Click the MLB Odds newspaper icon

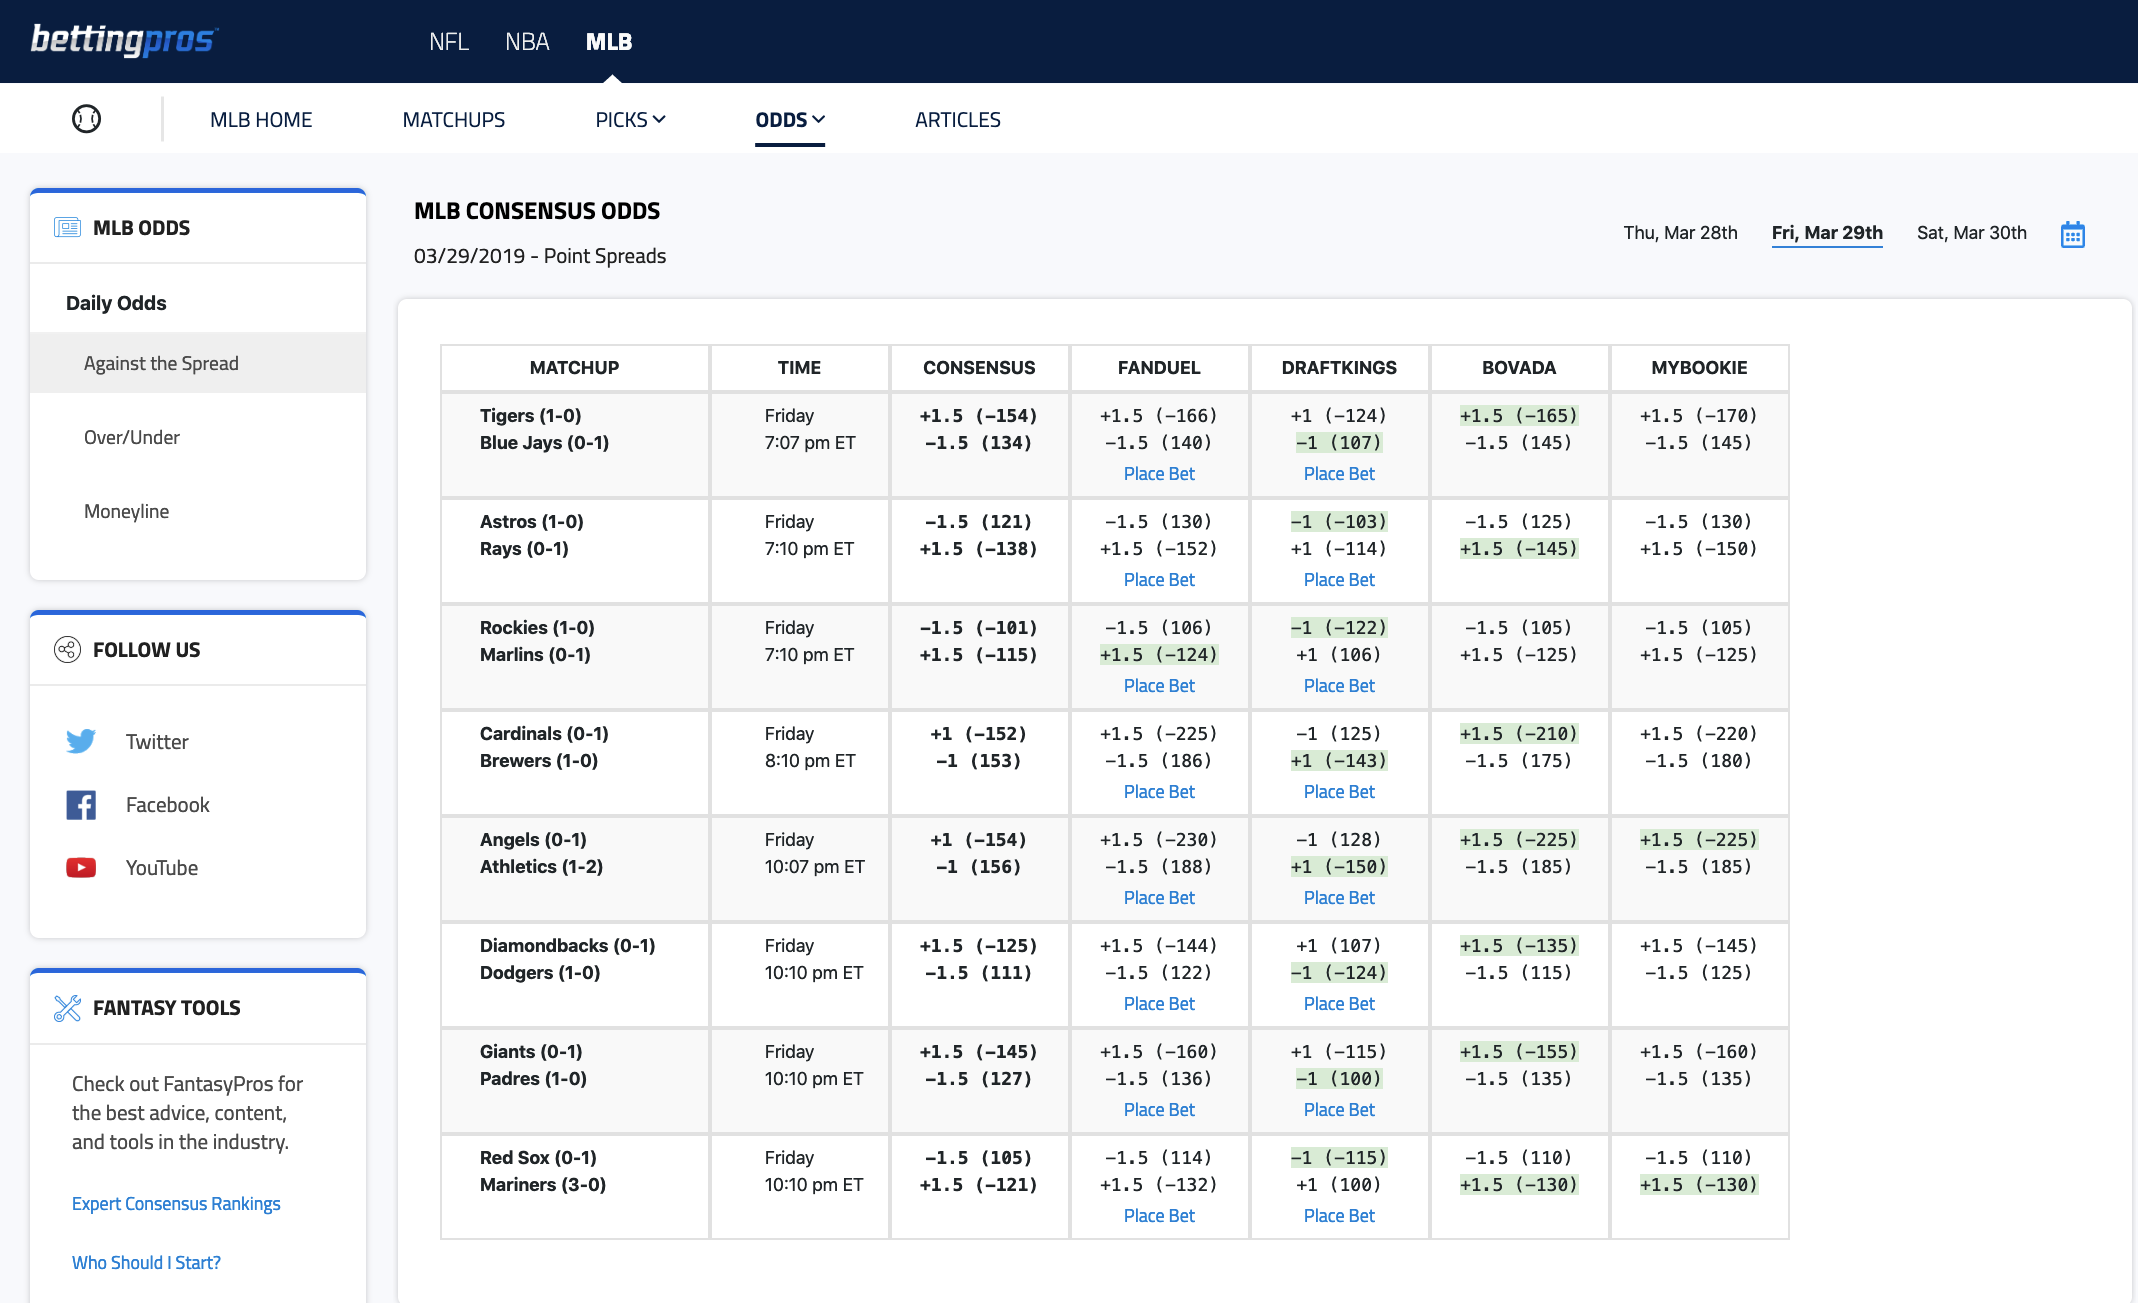pos(67,227)
